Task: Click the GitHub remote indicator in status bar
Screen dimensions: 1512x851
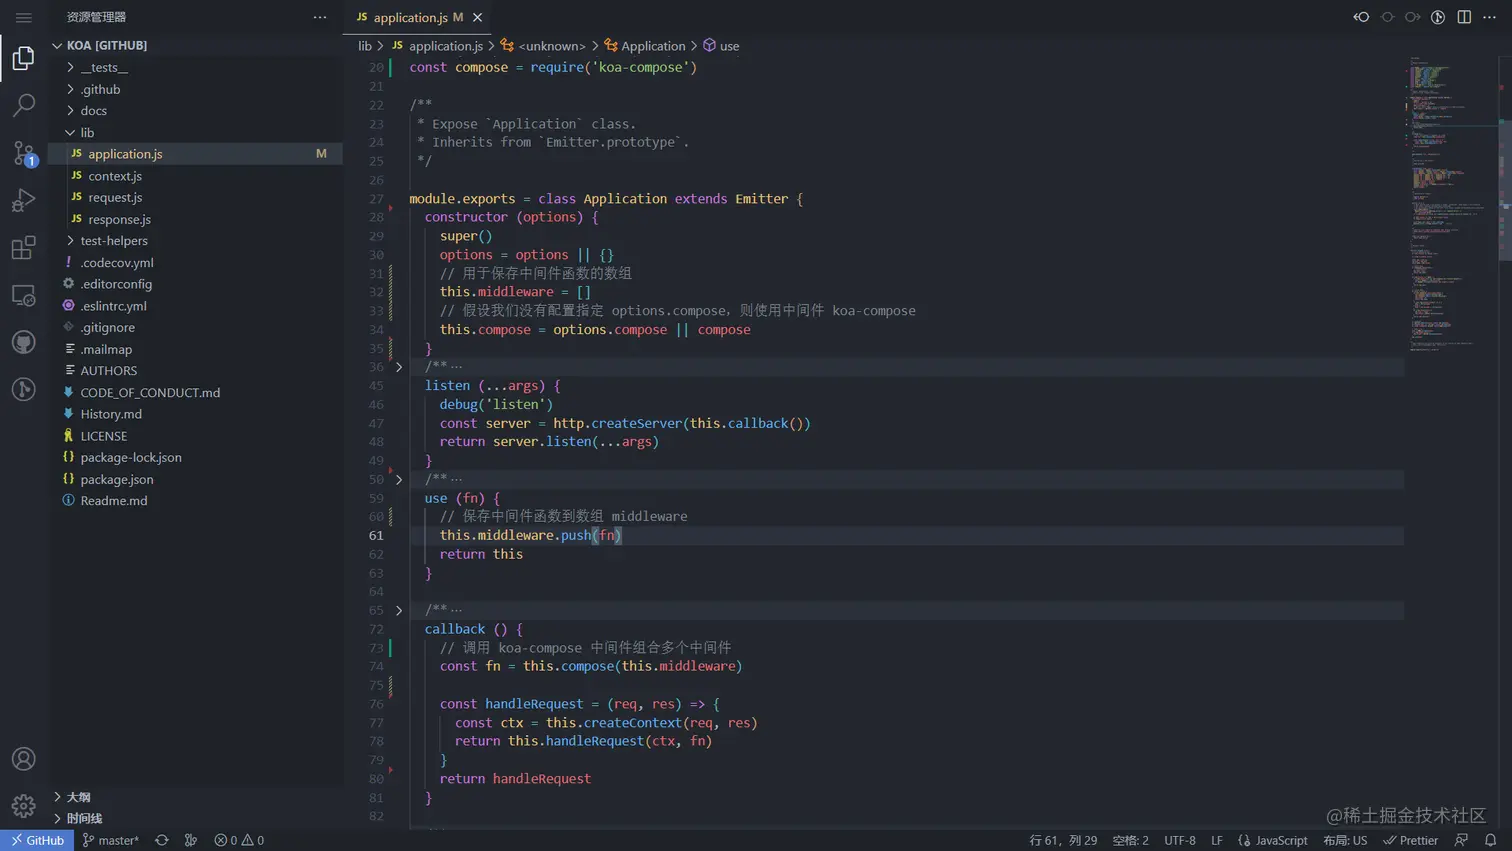Action: pyautogui.click(x=37, y=840)
